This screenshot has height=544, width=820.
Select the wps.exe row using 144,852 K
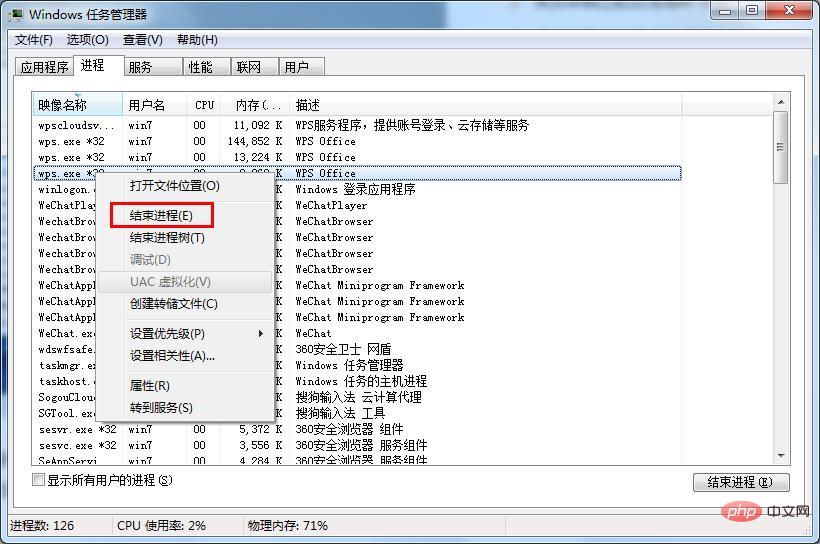coord(357,141)
